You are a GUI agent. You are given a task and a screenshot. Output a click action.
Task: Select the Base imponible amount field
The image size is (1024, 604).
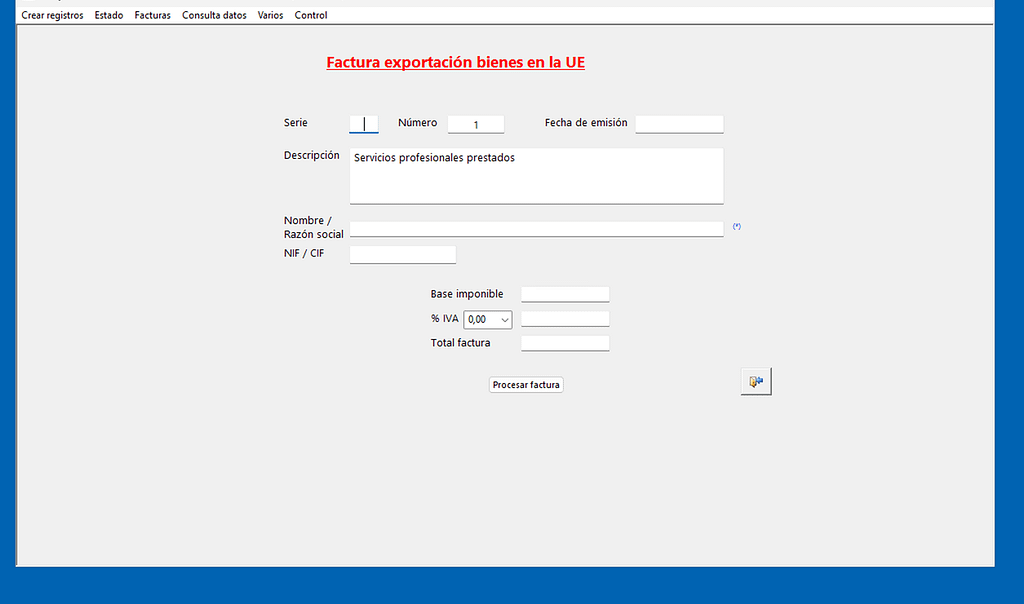click(565, 294)
